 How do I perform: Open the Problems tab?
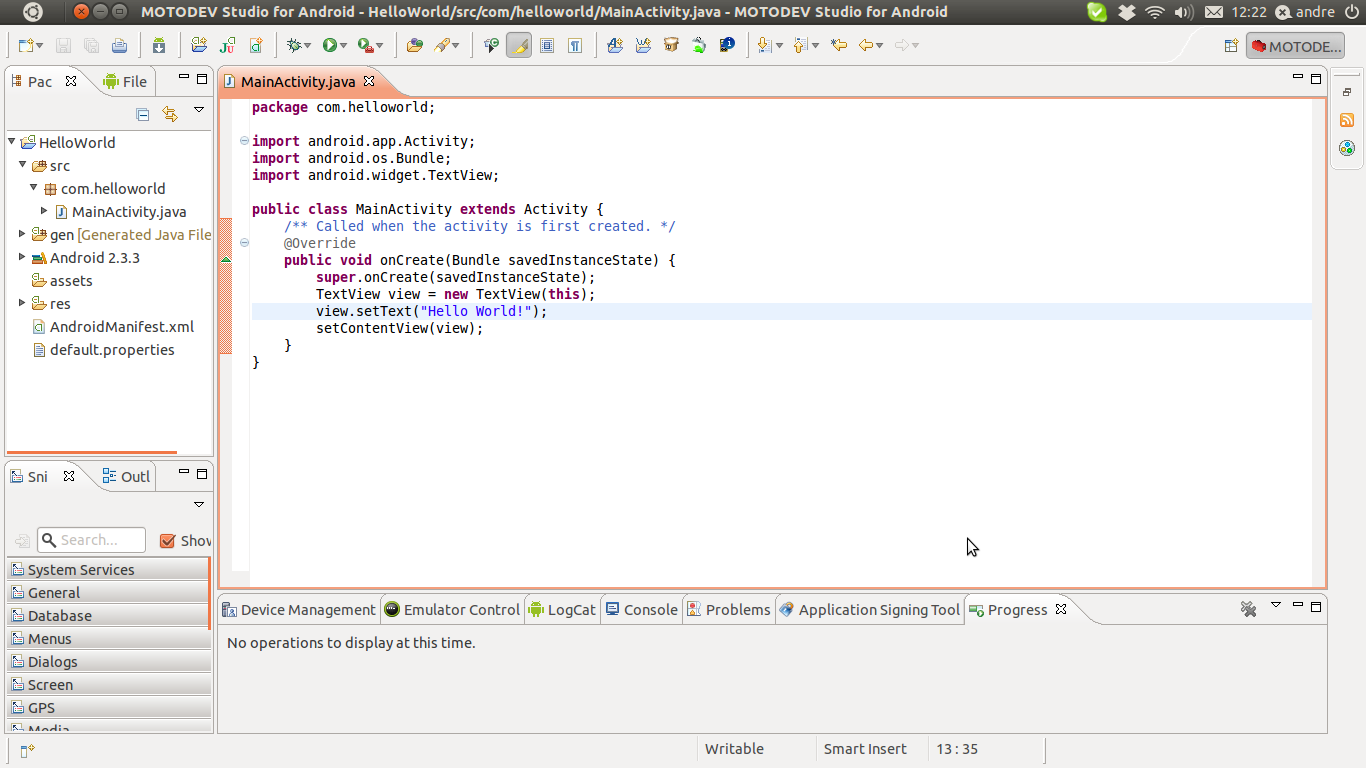point(728,610)
